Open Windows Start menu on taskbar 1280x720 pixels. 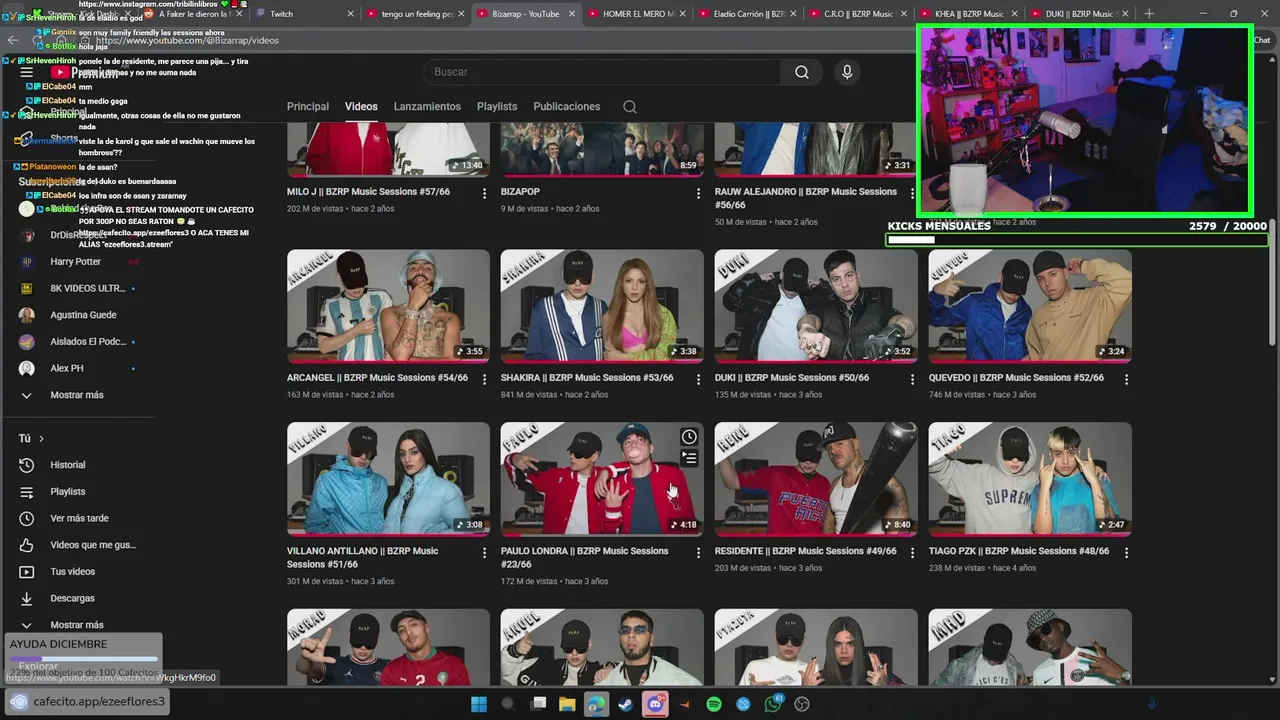coord(478,704)
